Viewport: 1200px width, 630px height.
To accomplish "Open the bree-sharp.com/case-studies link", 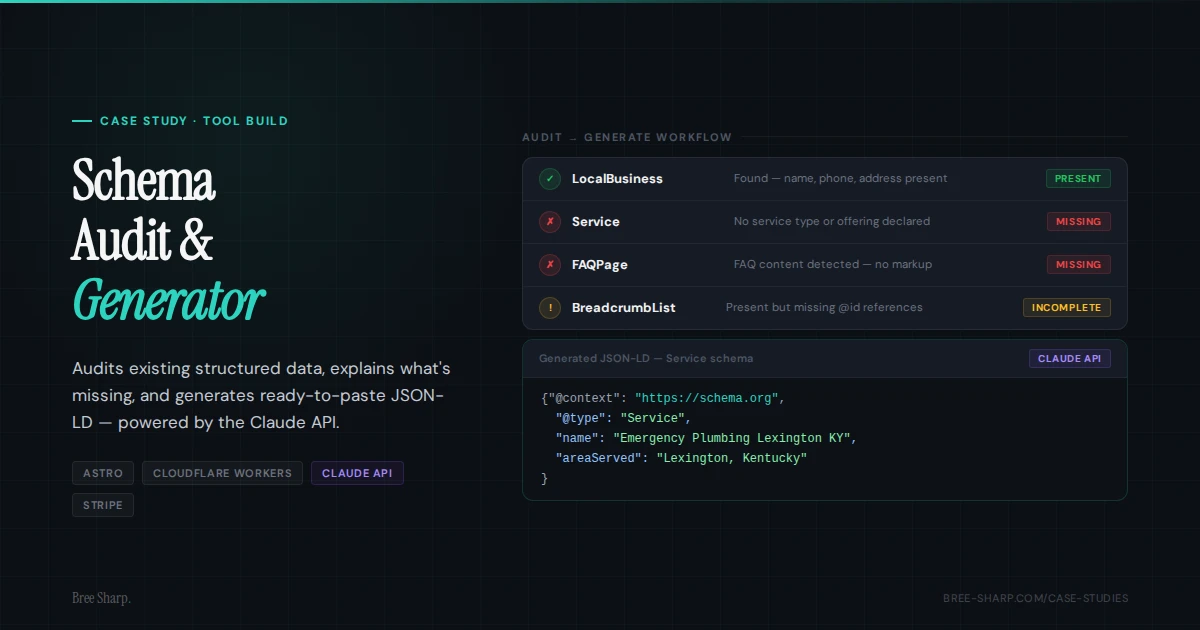I will tap(1035, 598).
